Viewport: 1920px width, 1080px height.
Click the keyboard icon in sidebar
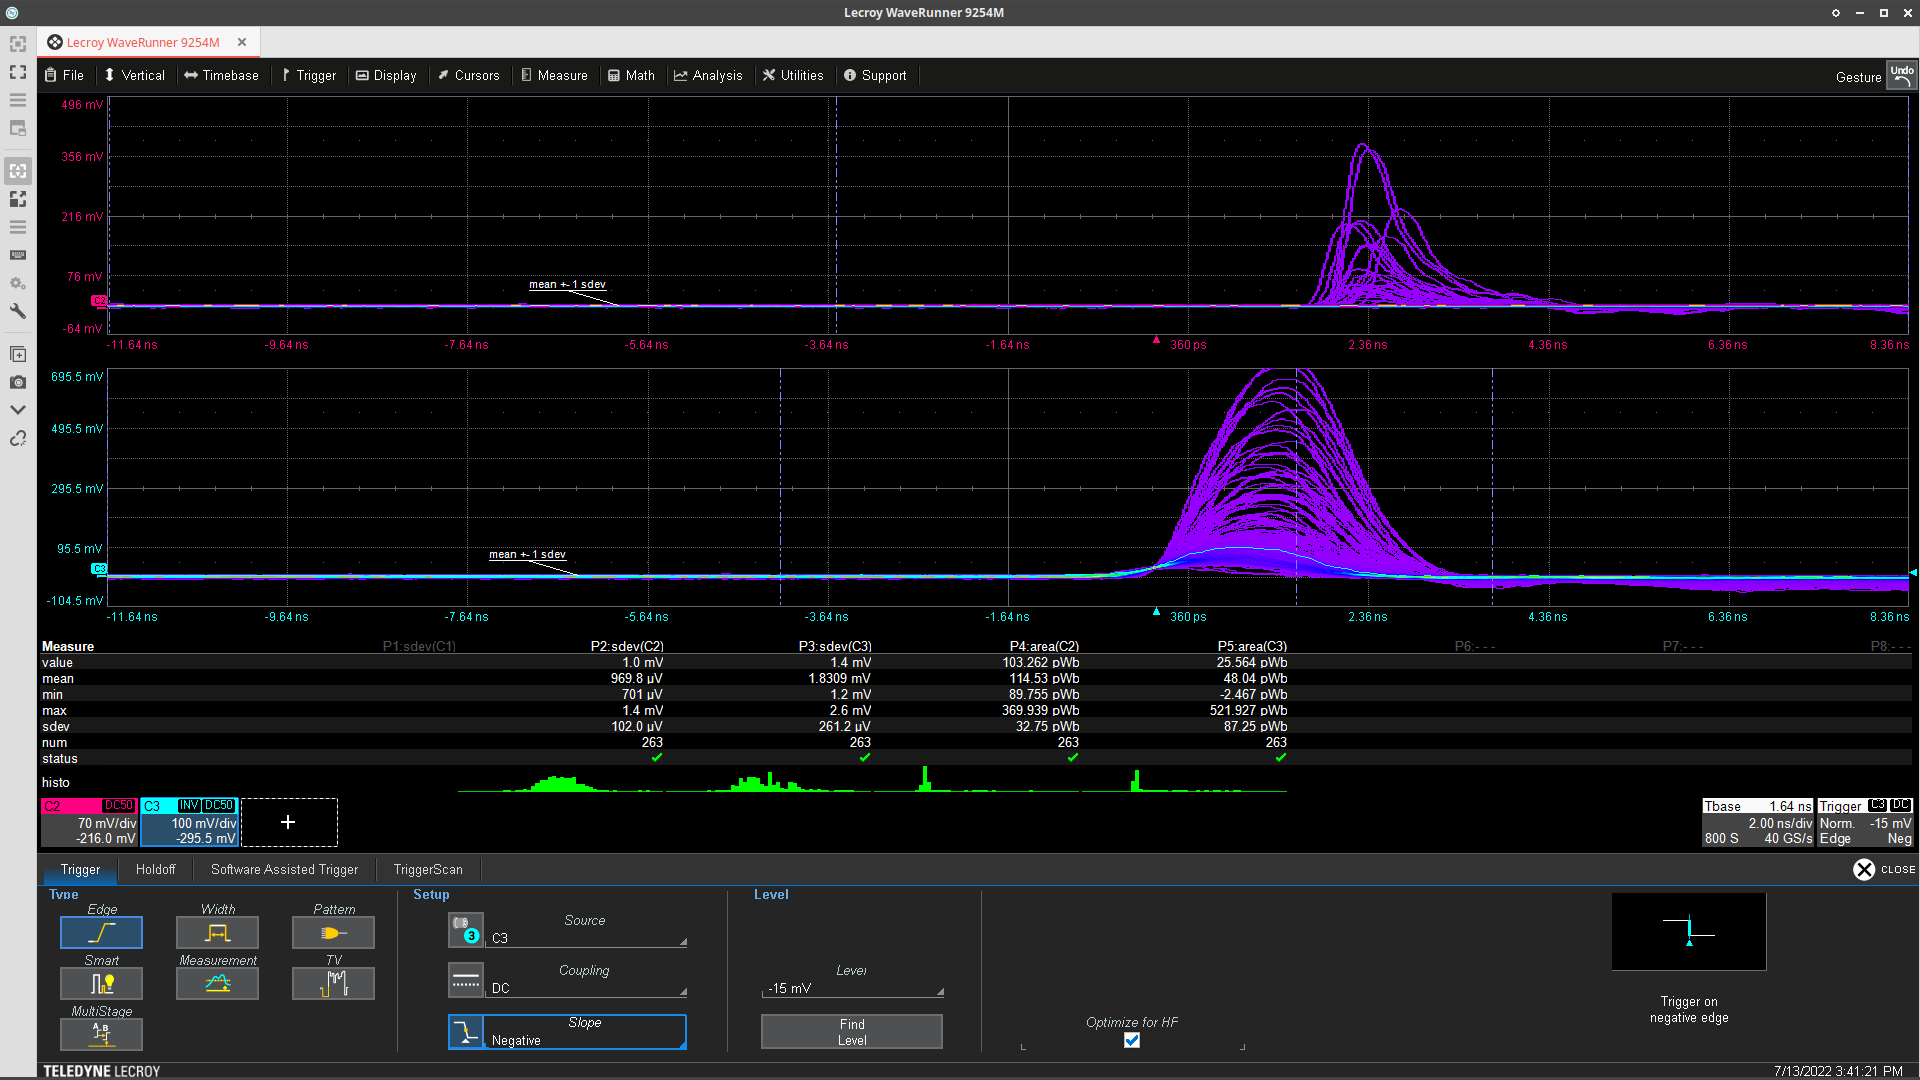point(18,255)
